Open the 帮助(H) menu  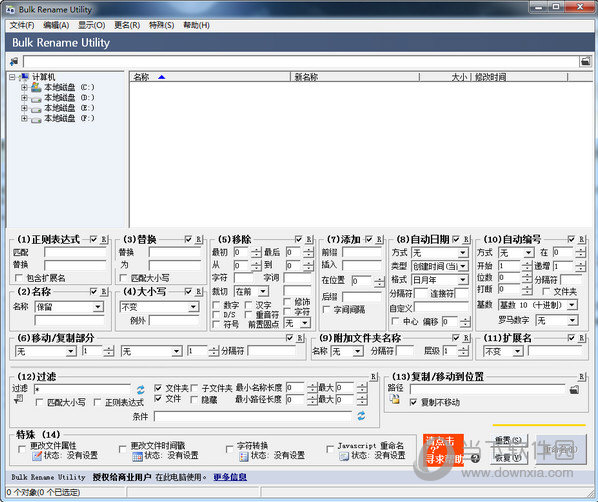pos(196,25)
